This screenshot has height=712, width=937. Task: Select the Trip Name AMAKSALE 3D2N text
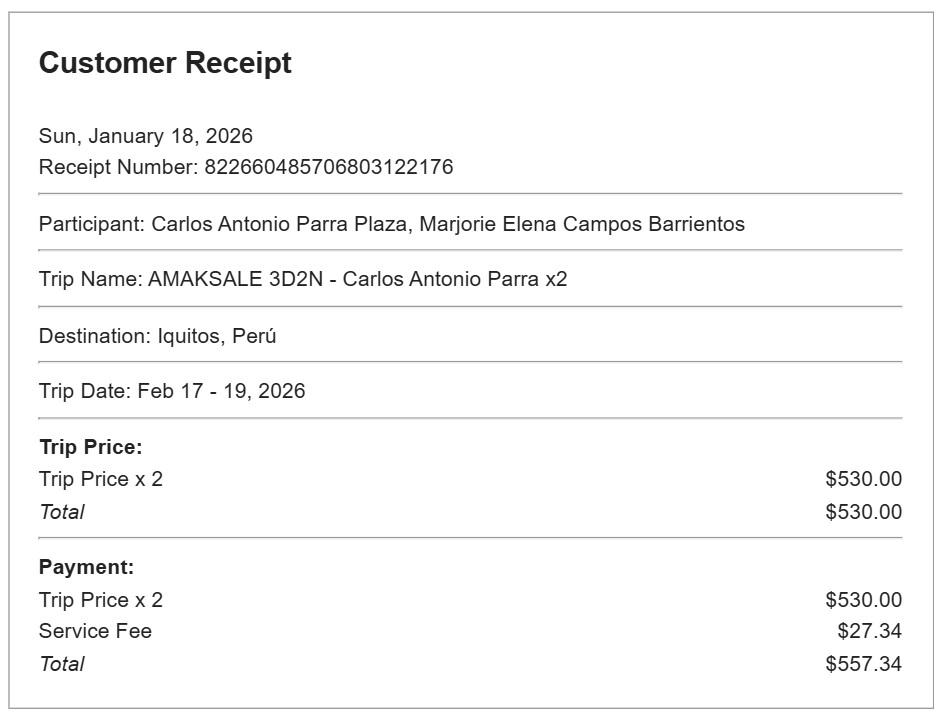[x=303, y=279]
